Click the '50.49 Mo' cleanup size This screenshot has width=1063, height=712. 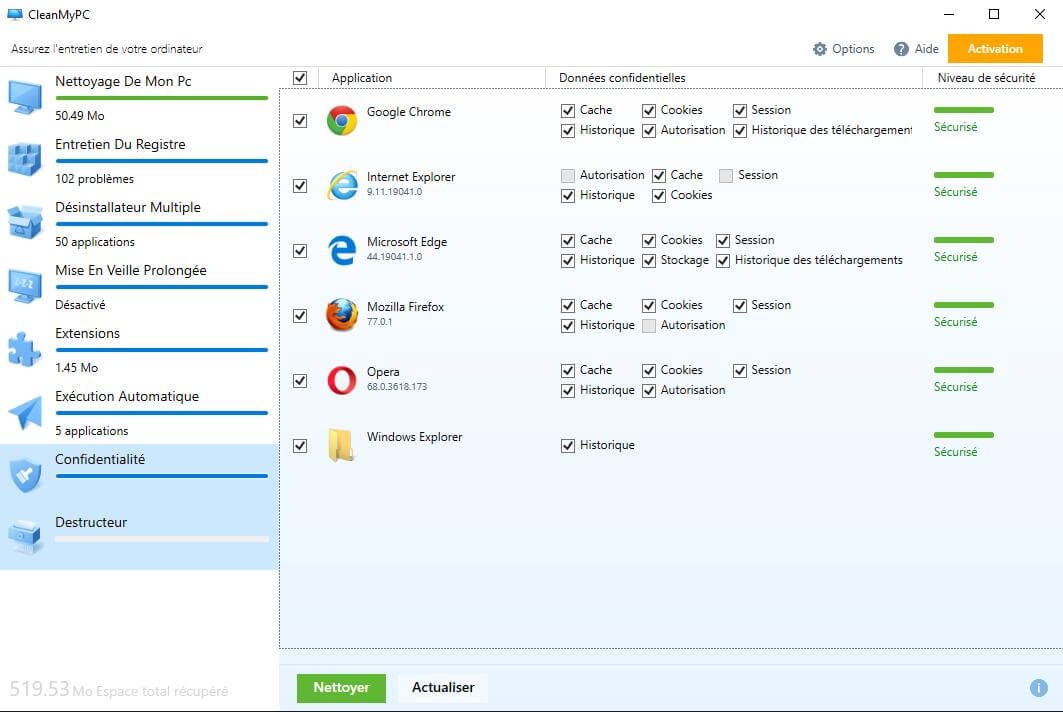(79, 116)
